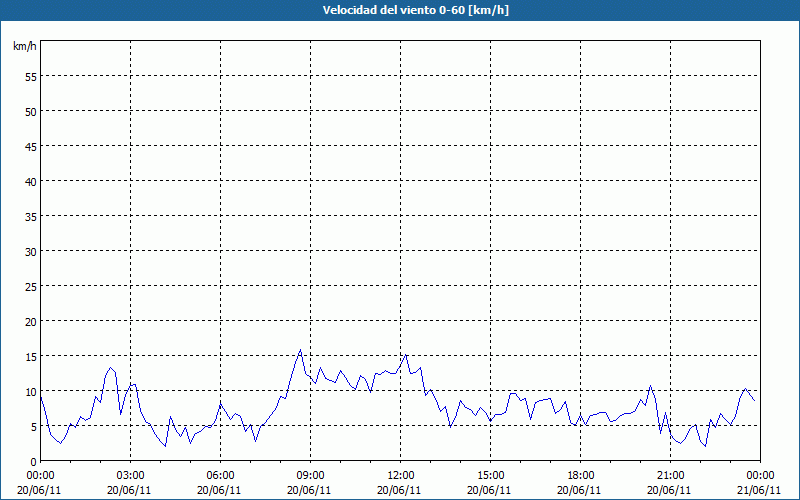
Task: Click the '12:00' x-axis time label
Action: (x=401, y=476)
